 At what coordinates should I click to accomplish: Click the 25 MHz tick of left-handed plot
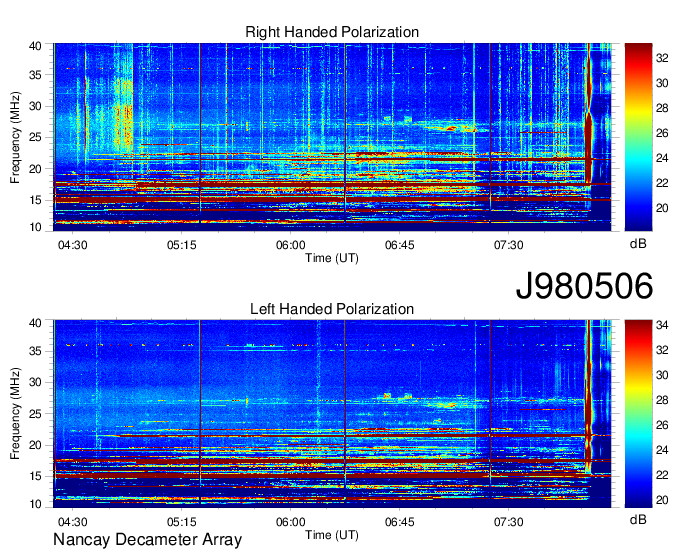[x=35, y=414]
